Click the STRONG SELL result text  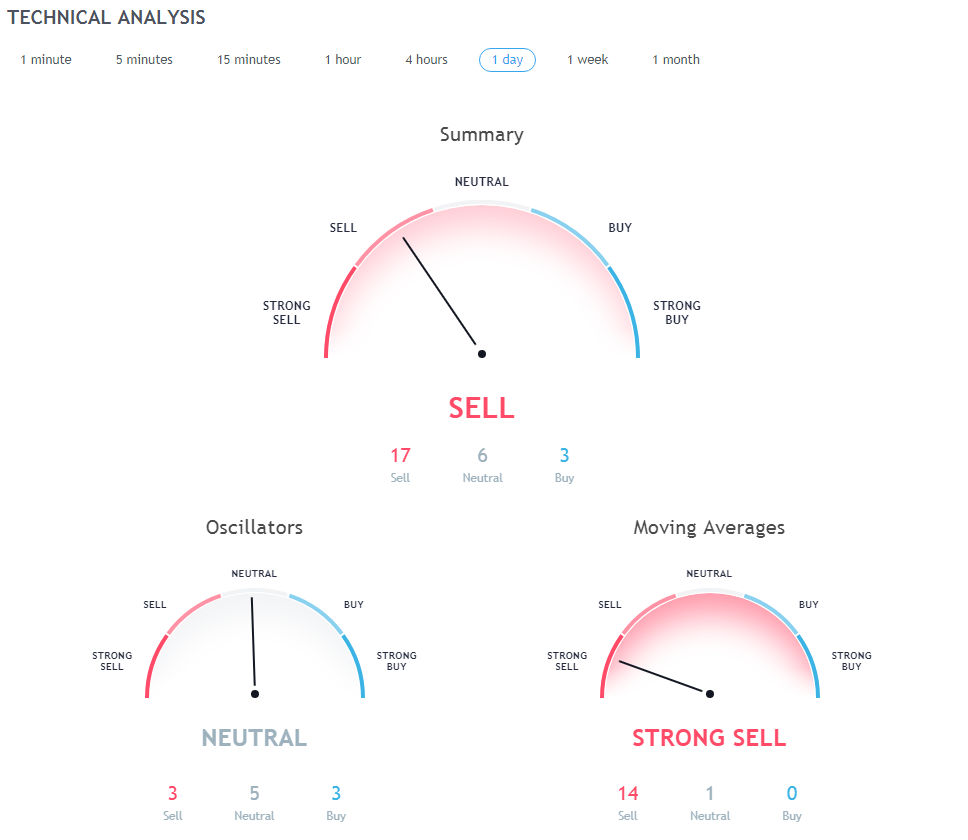pyautogui.click(x=709, y=738)
